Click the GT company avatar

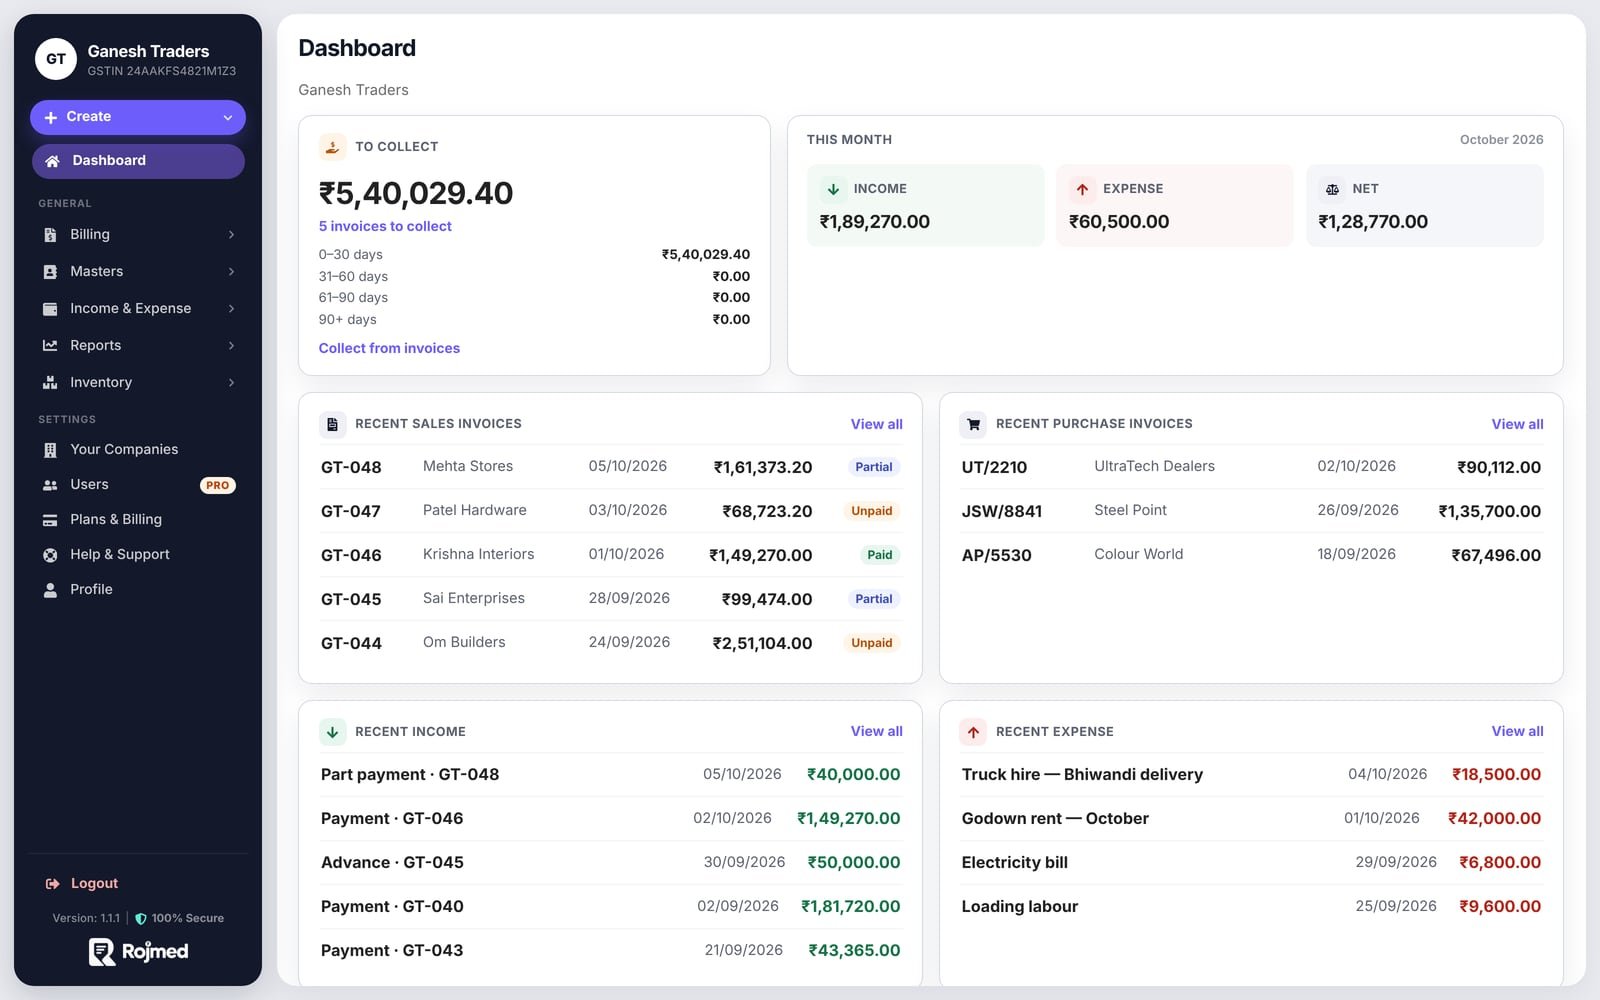tap(56, 59)
